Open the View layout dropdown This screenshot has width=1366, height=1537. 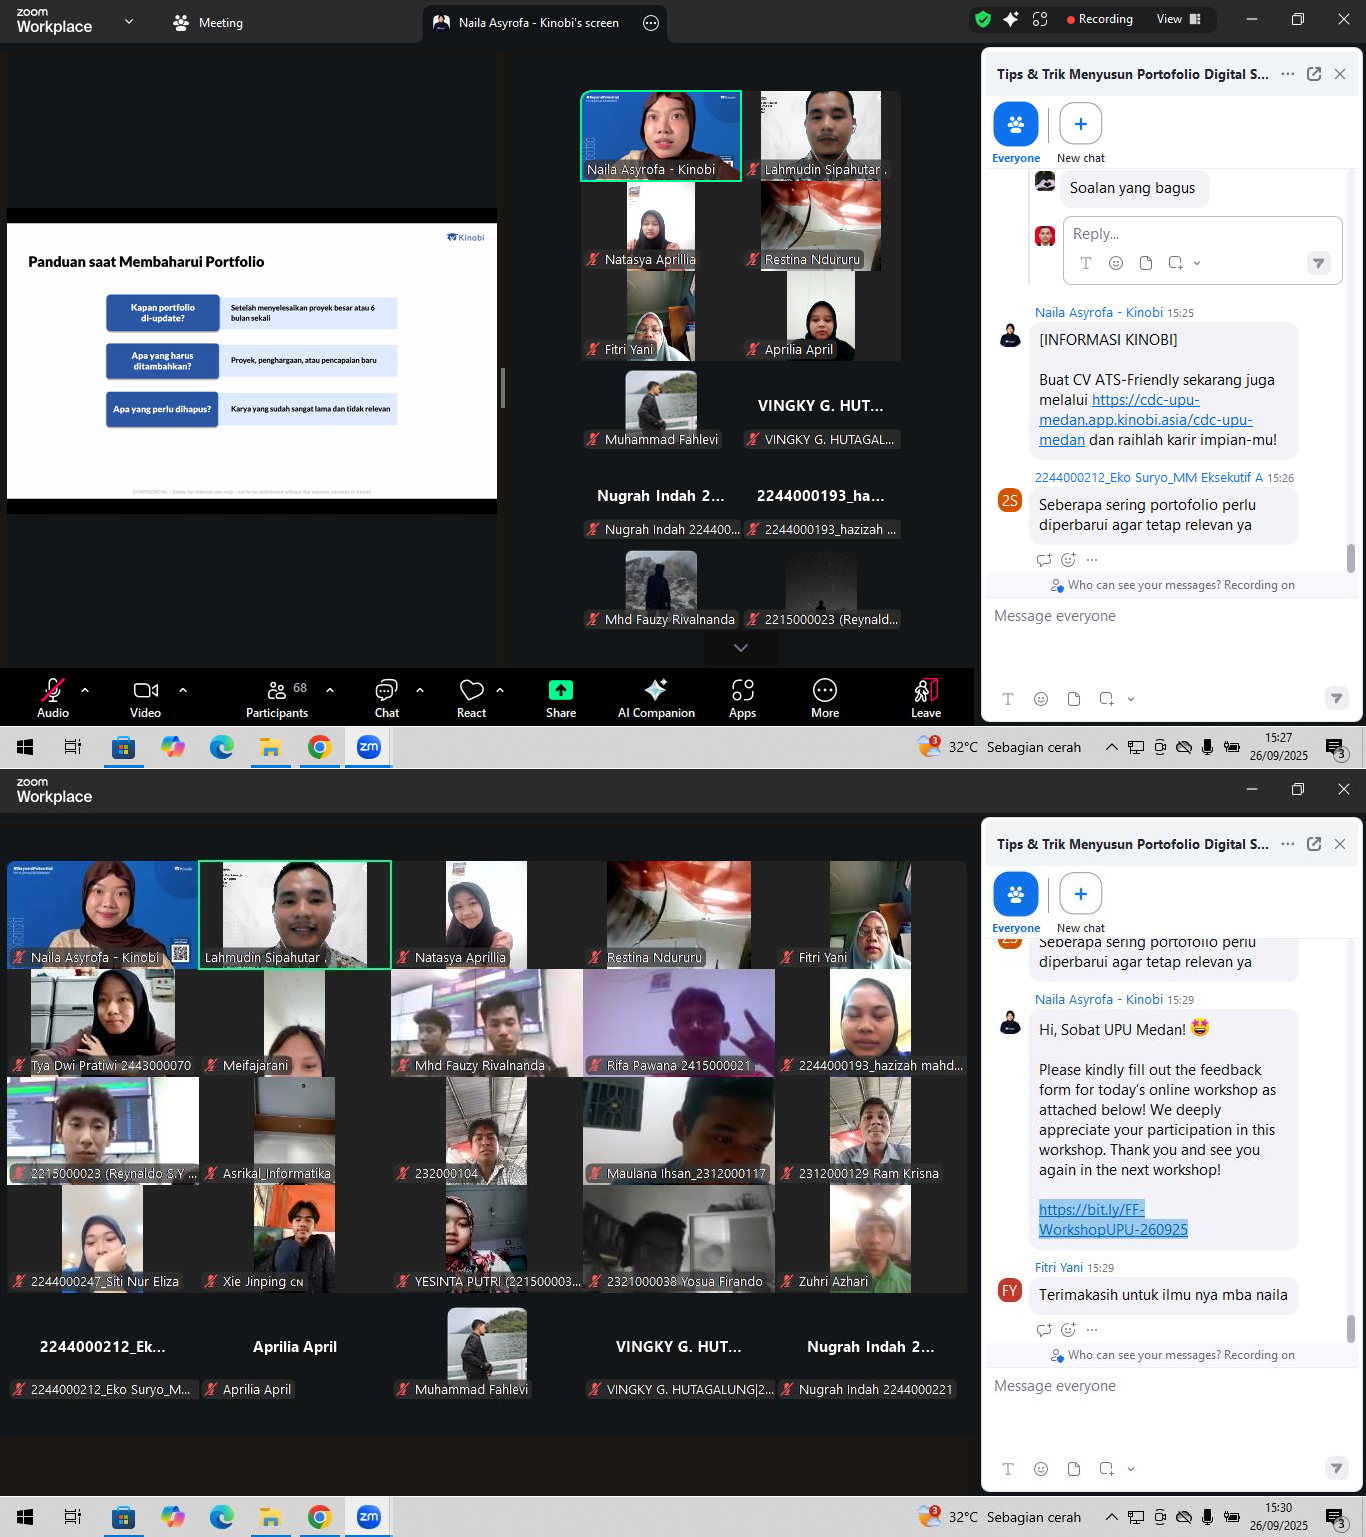coord(1178,19)
